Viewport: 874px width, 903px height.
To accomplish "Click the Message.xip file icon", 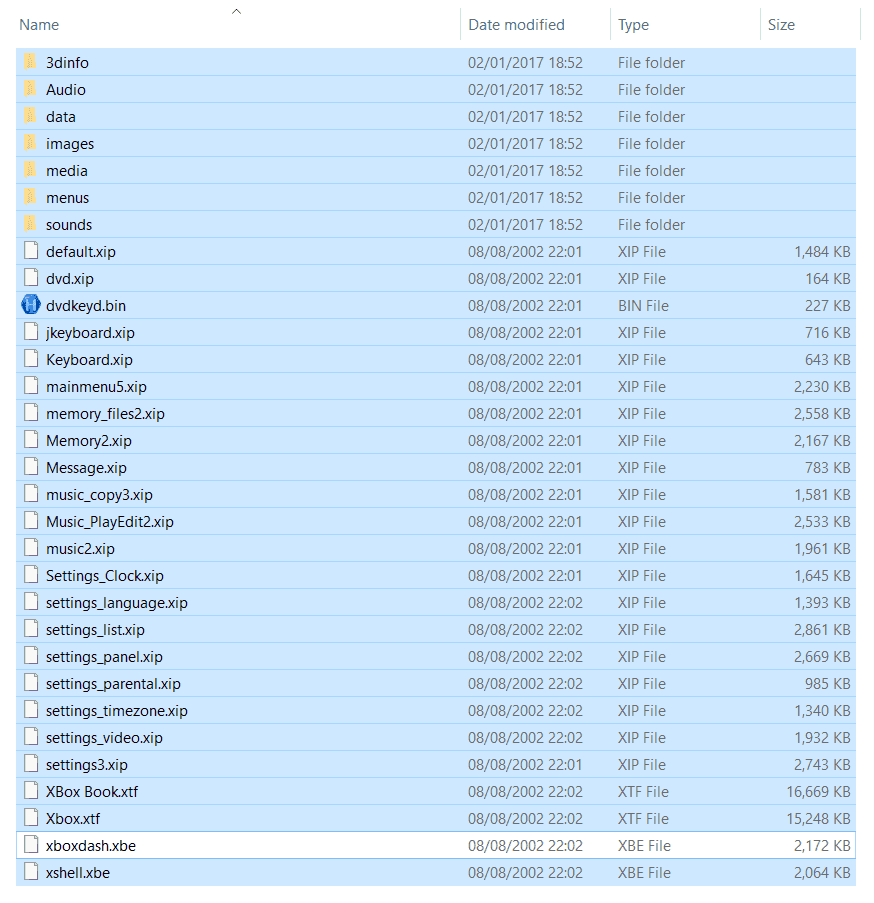I will click(x=31, y=467).
